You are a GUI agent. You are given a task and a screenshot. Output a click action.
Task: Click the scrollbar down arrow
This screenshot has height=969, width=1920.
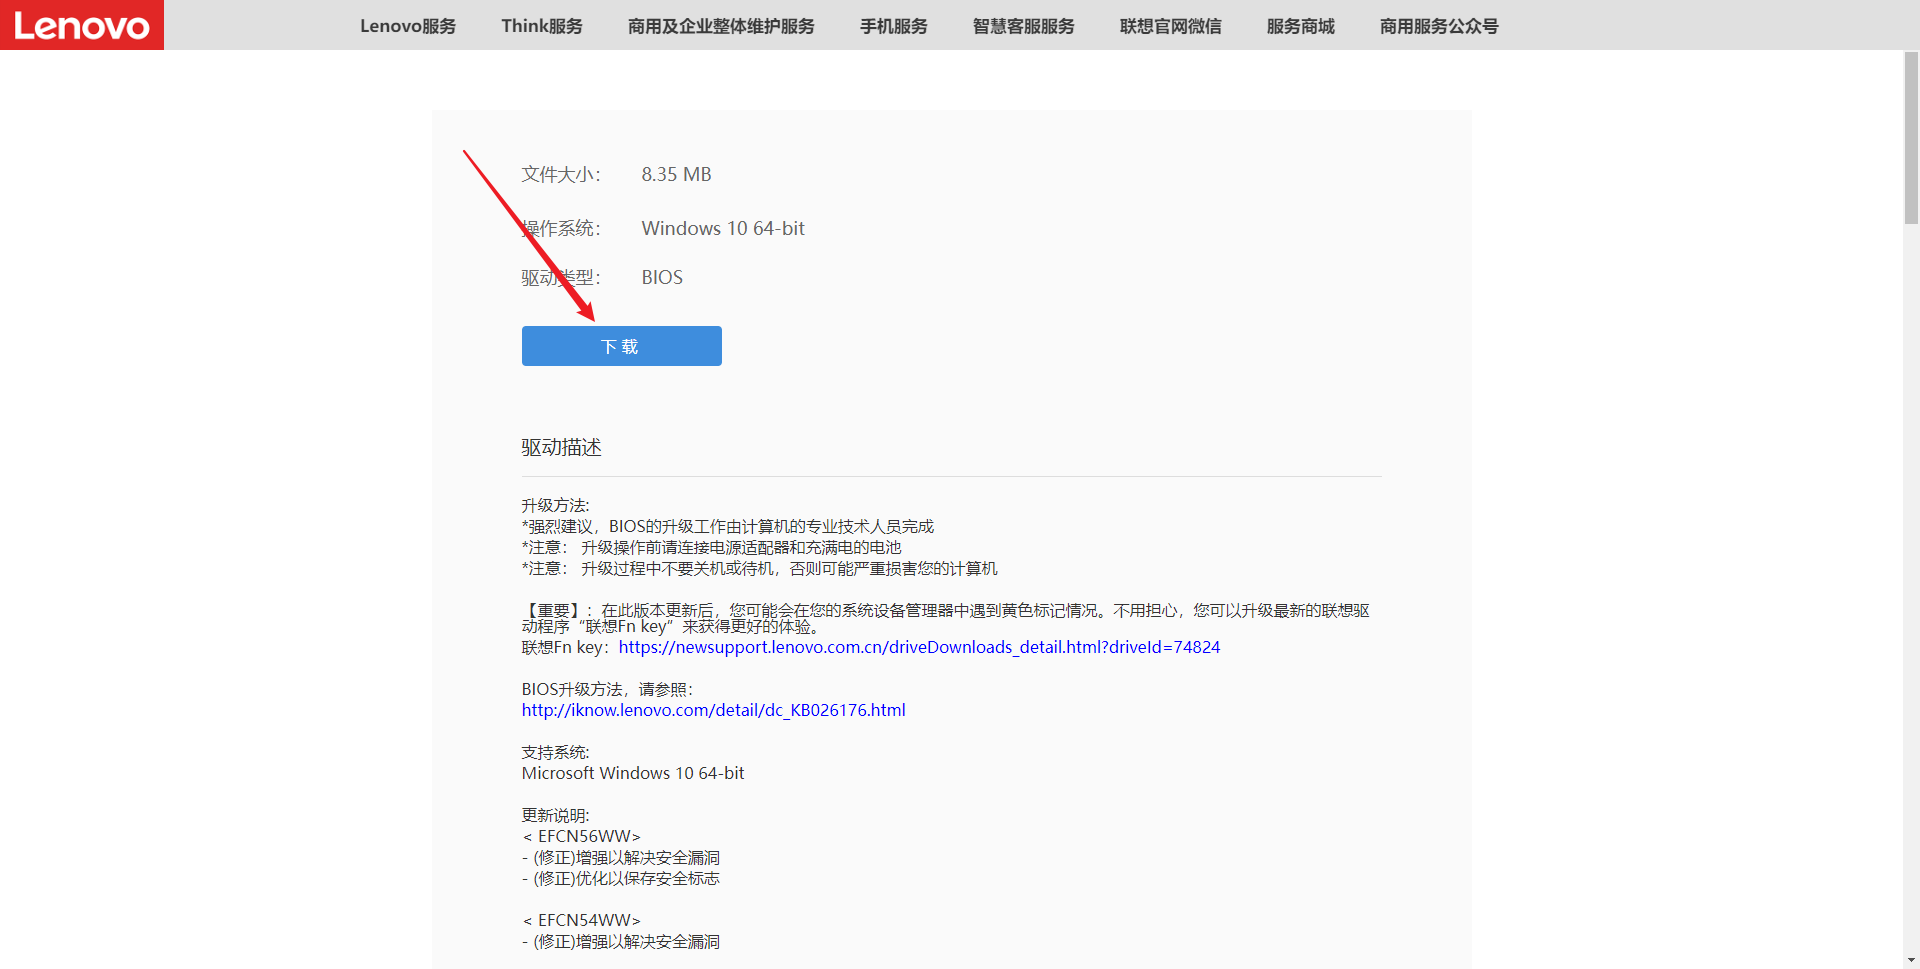pyautogui.click(x=1911, y=960)
